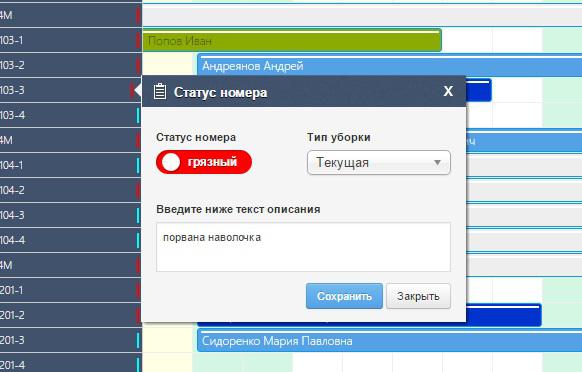
Task: Click the cyan status marker of room 104-1
Action: point(138,165)
